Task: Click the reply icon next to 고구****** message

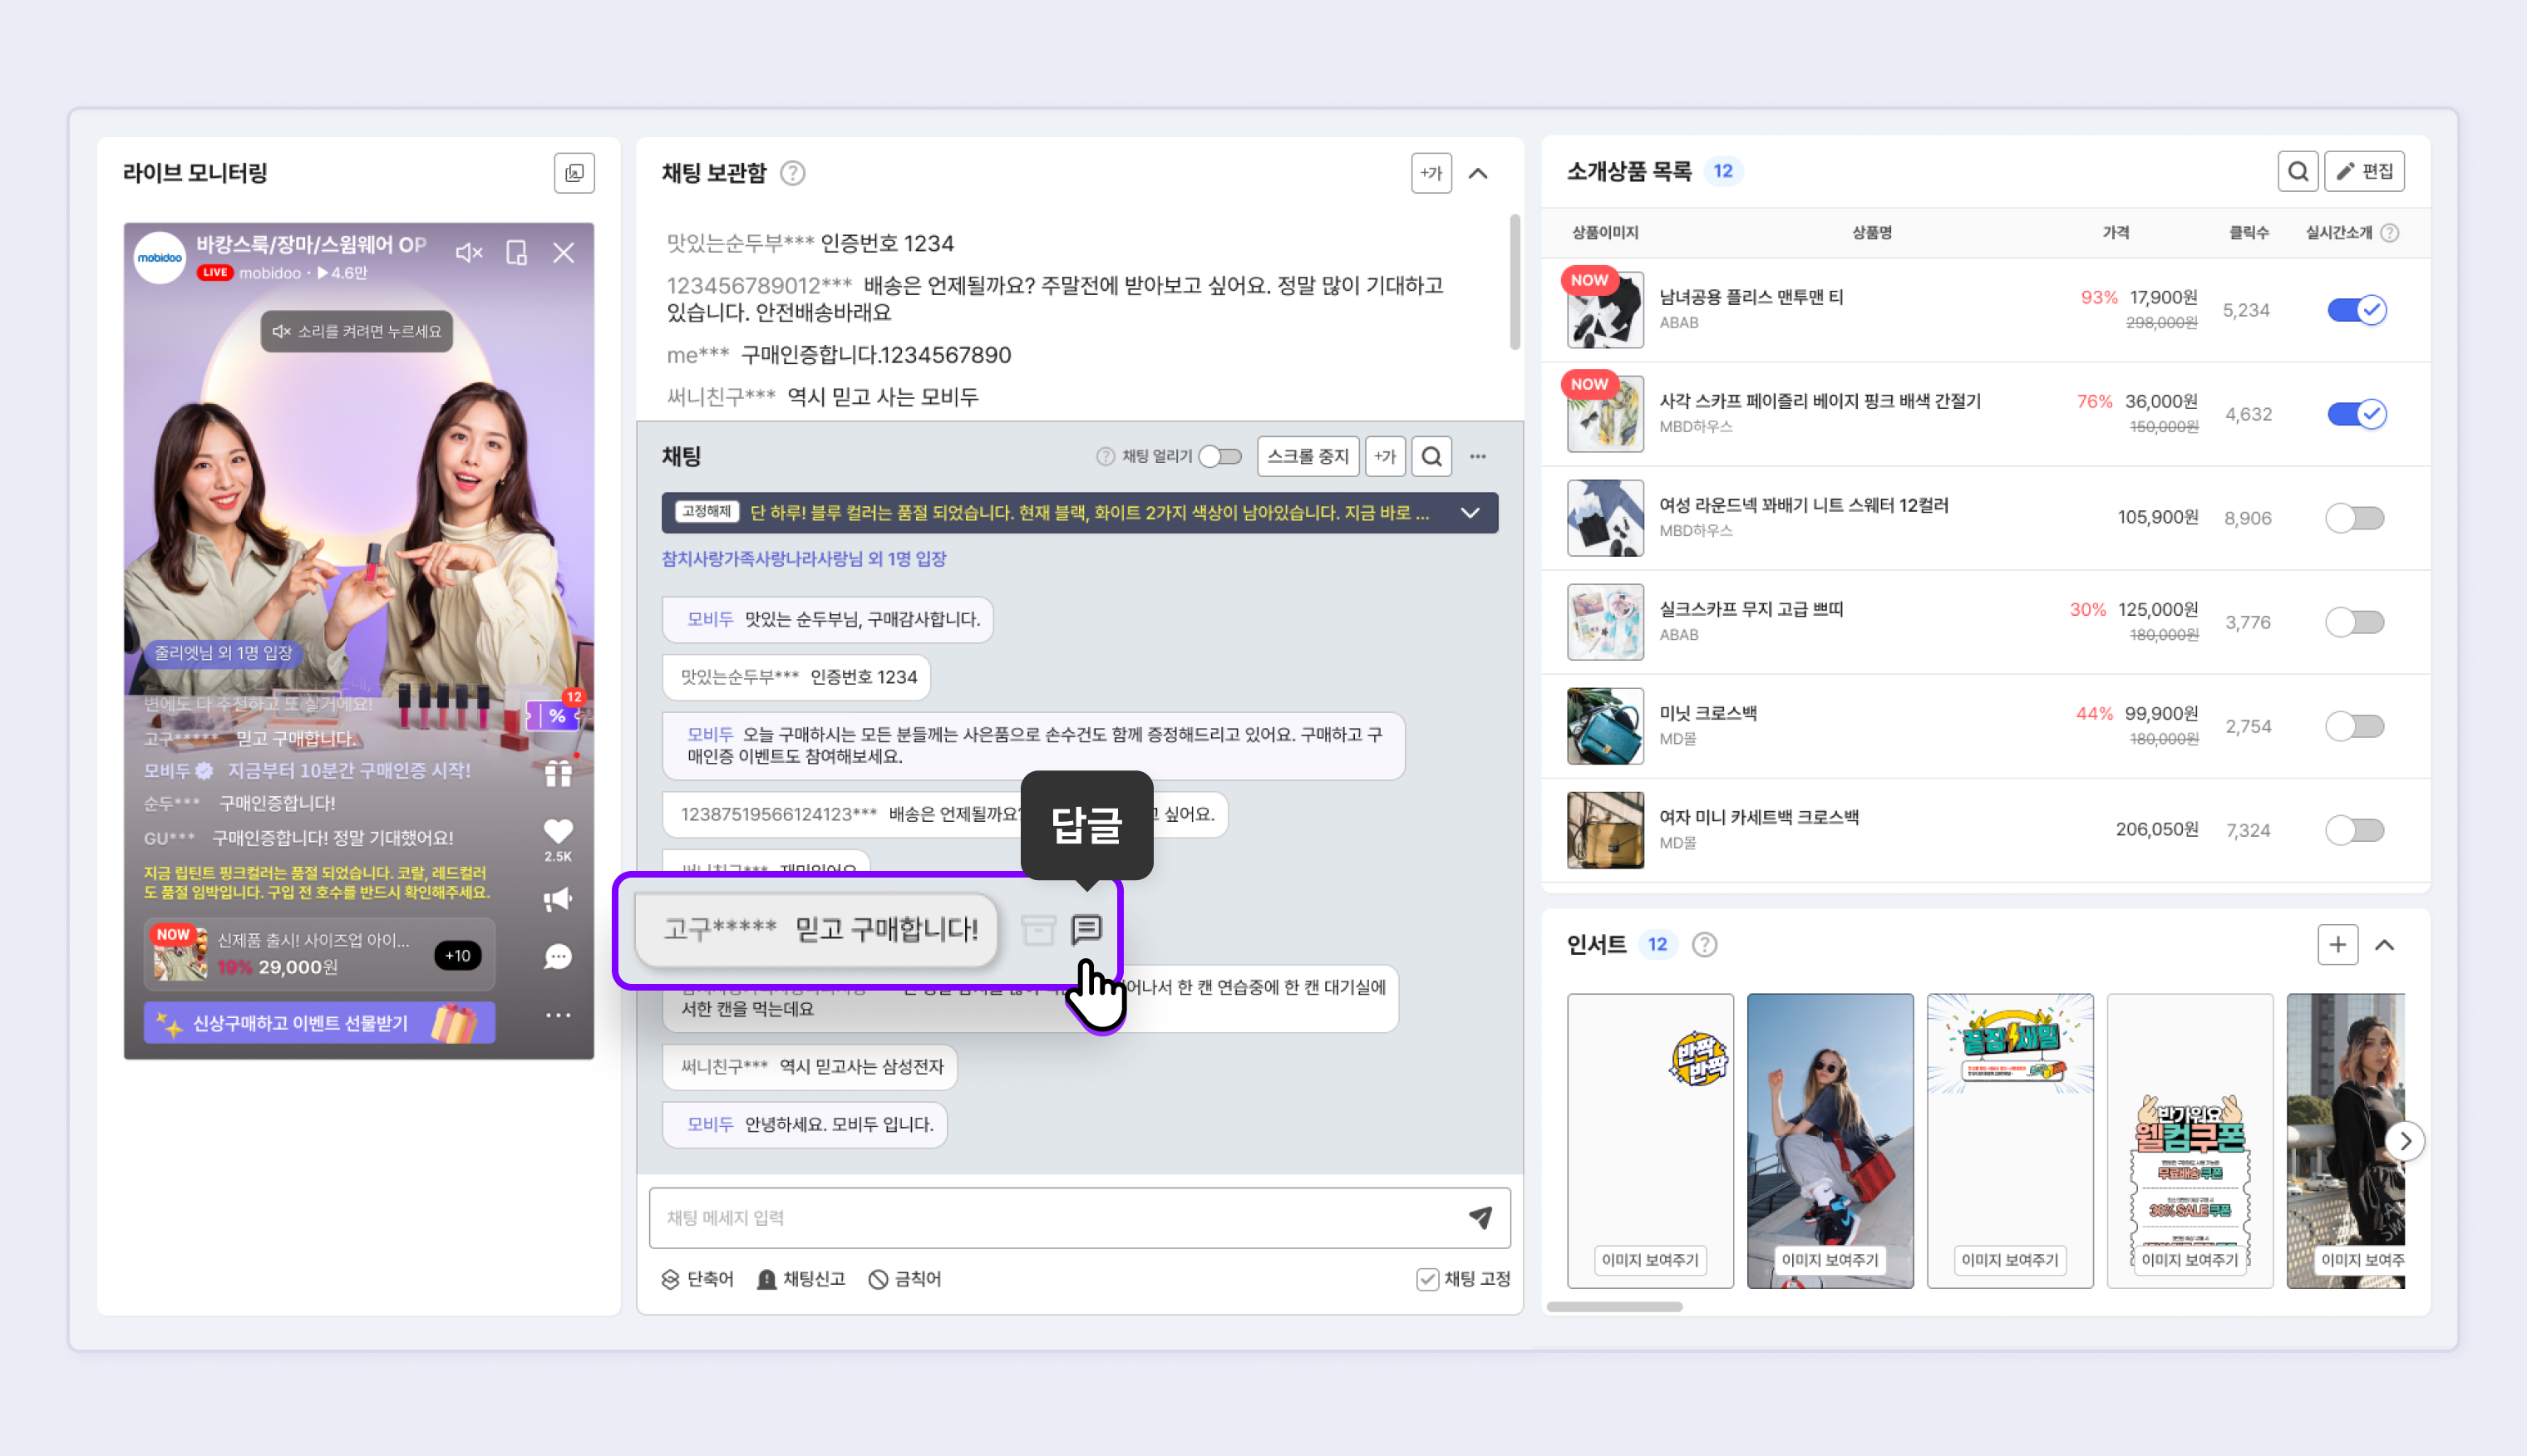Action: pos(1086,929)
